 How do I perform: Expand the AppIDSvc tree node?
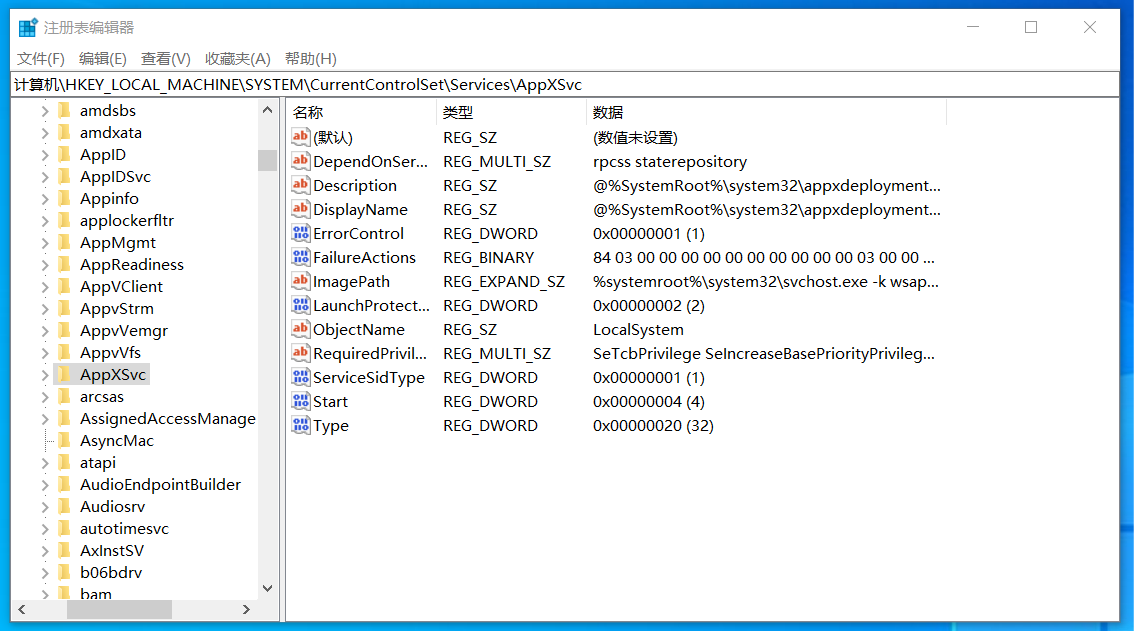click(x=45, y=177)
